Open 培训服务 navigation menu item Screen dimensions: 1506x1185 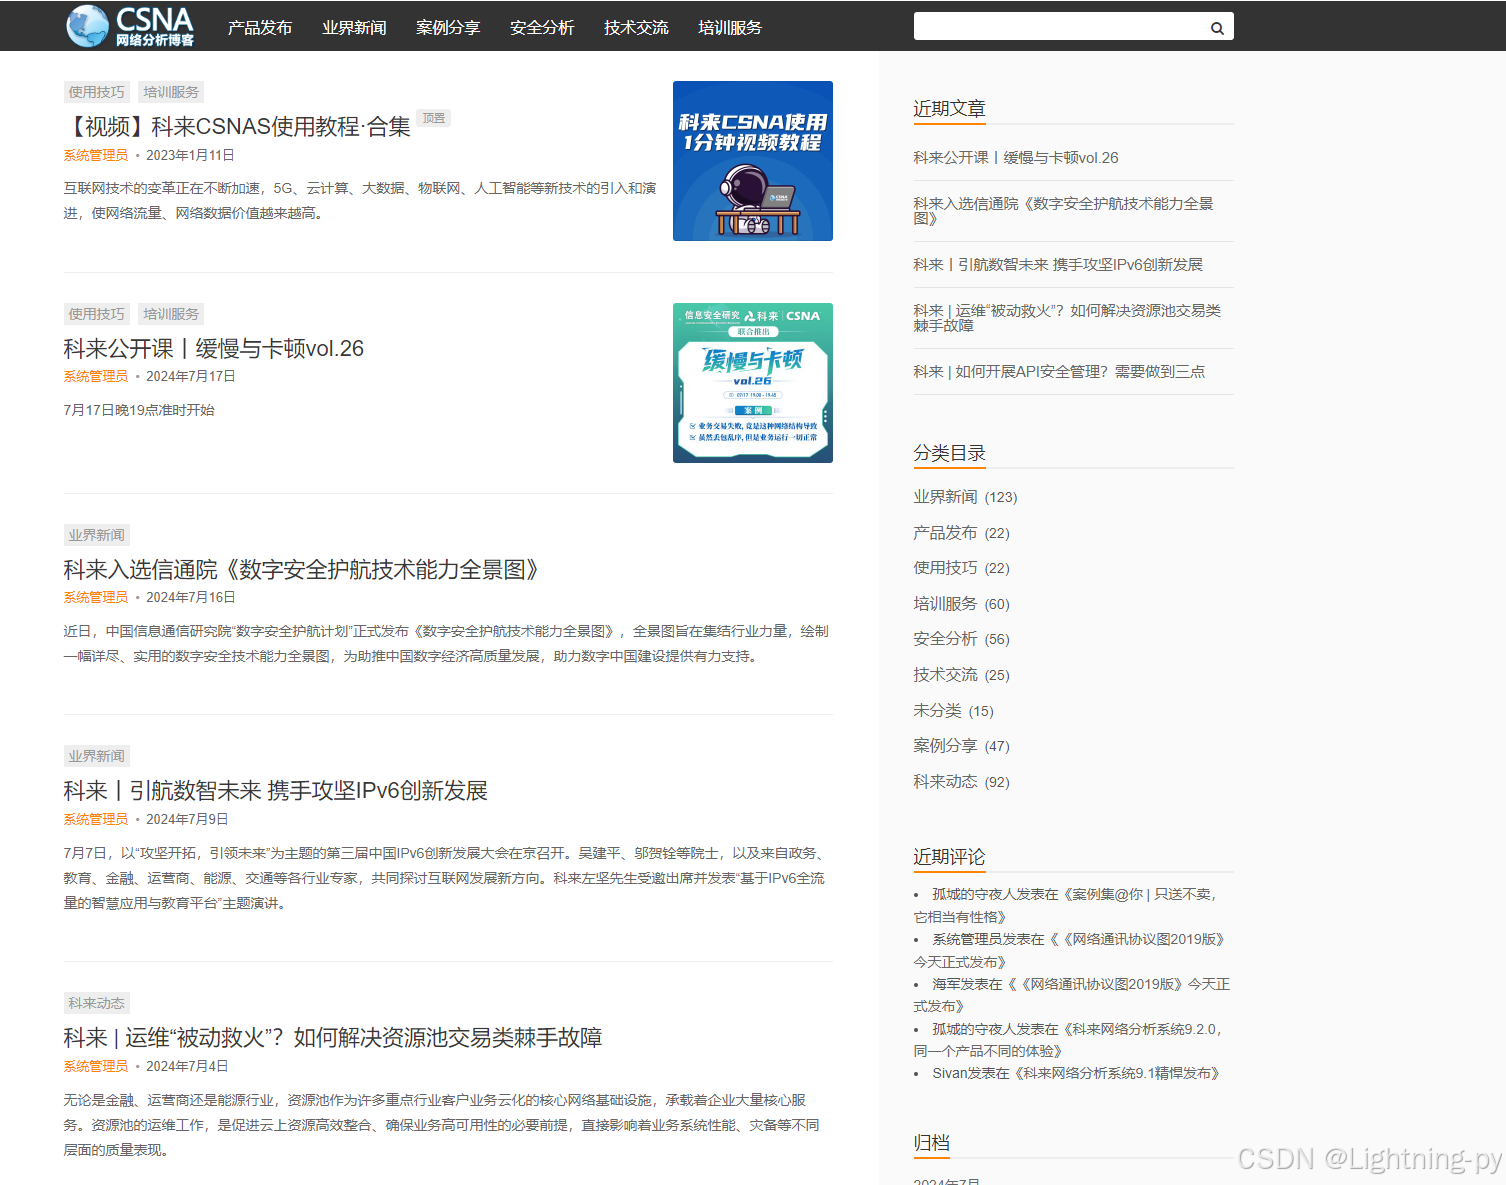[x=730, y=28]
